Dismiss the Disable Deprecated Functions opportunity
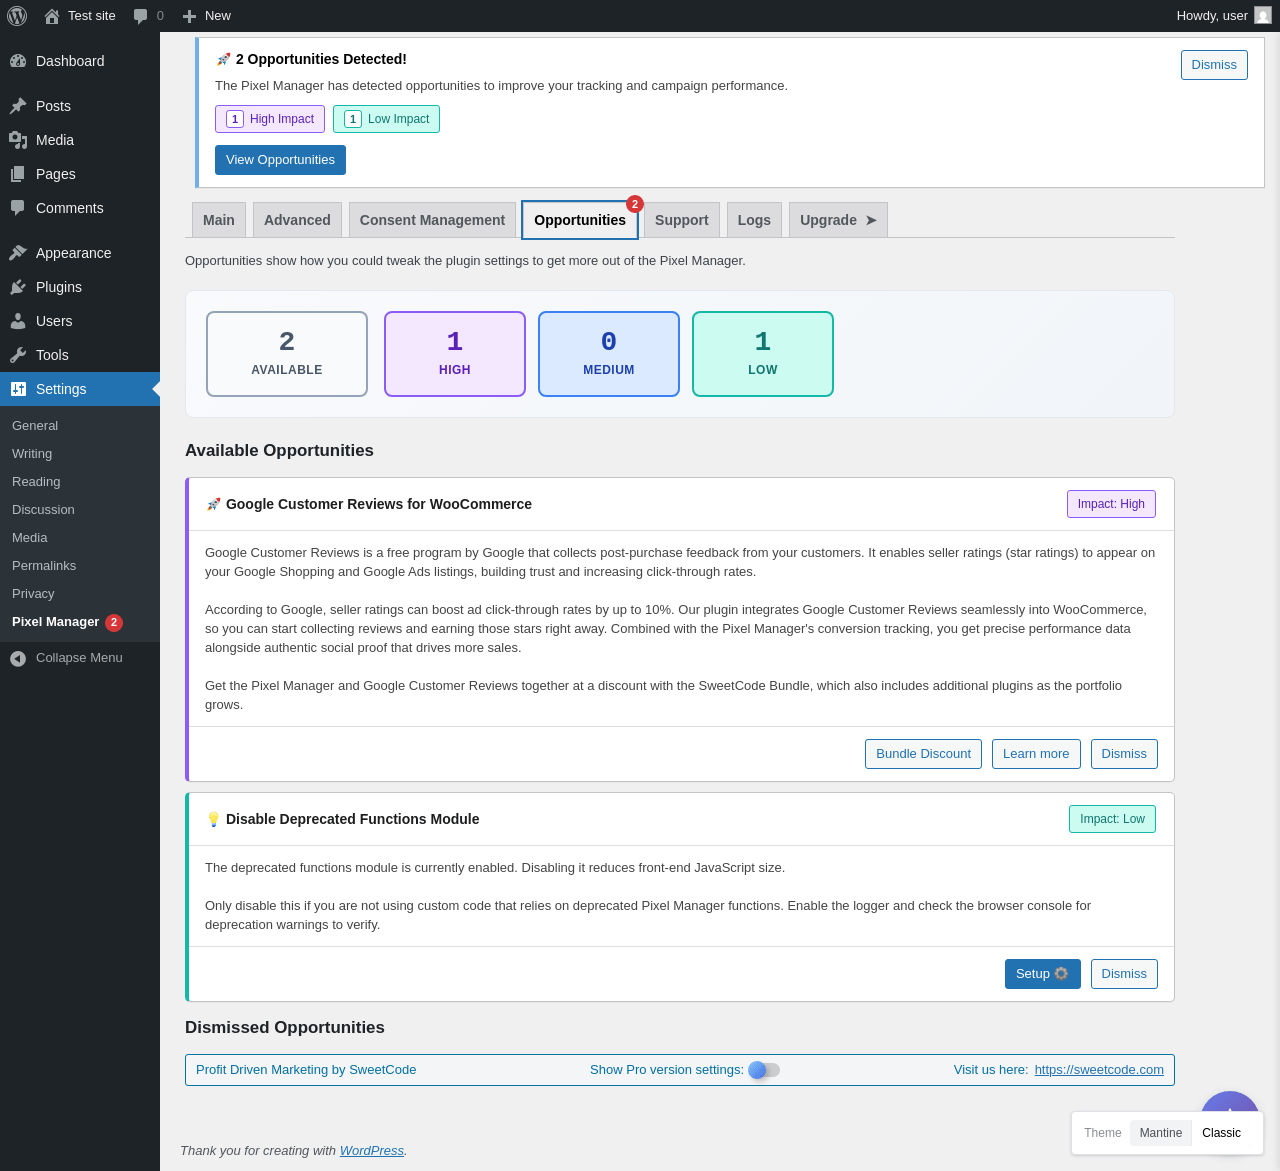 click(1124, 974)
